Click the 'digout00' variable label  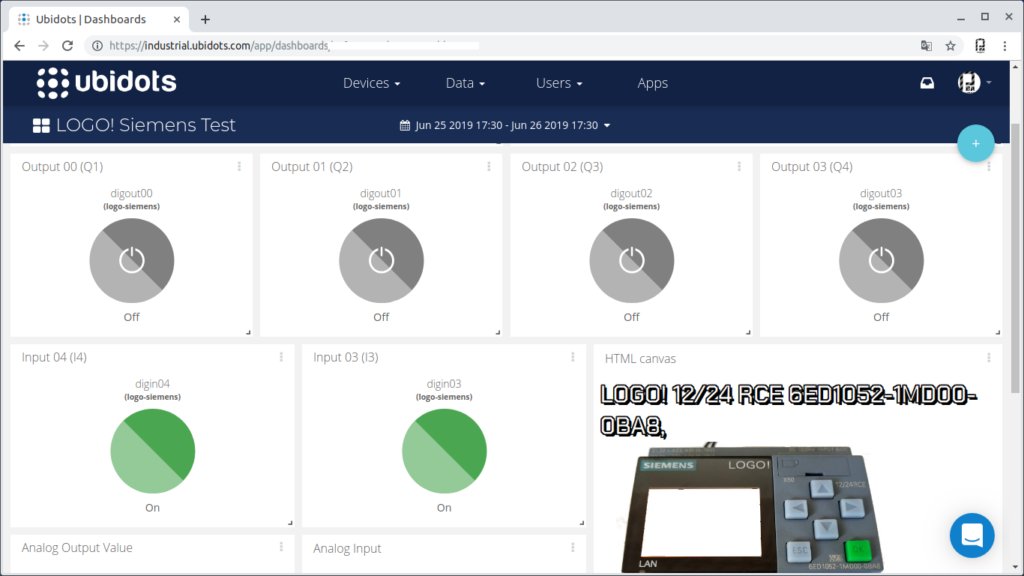point(131,193)
